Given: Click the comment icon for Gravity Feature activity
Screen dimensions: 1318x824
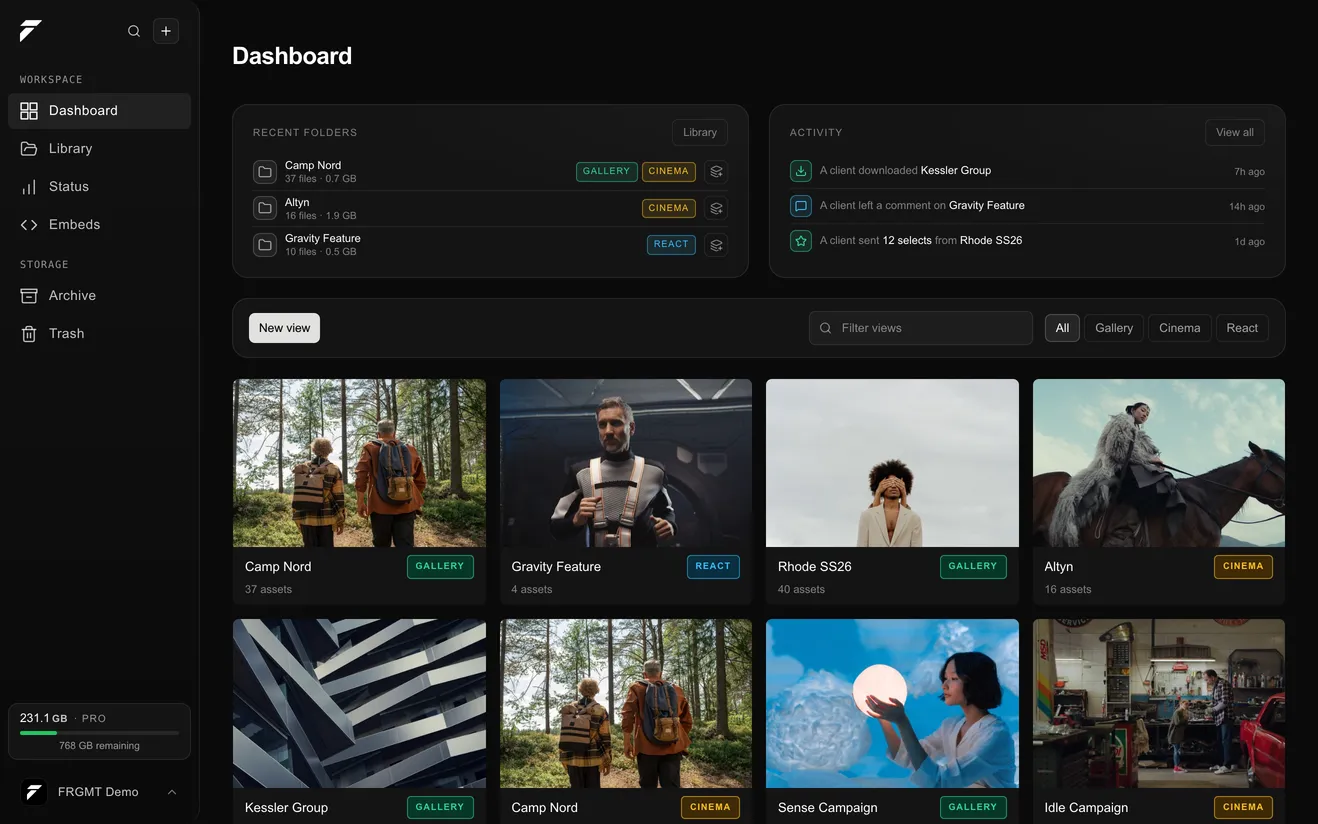Looking at the screenshot, I should [801, 206].
